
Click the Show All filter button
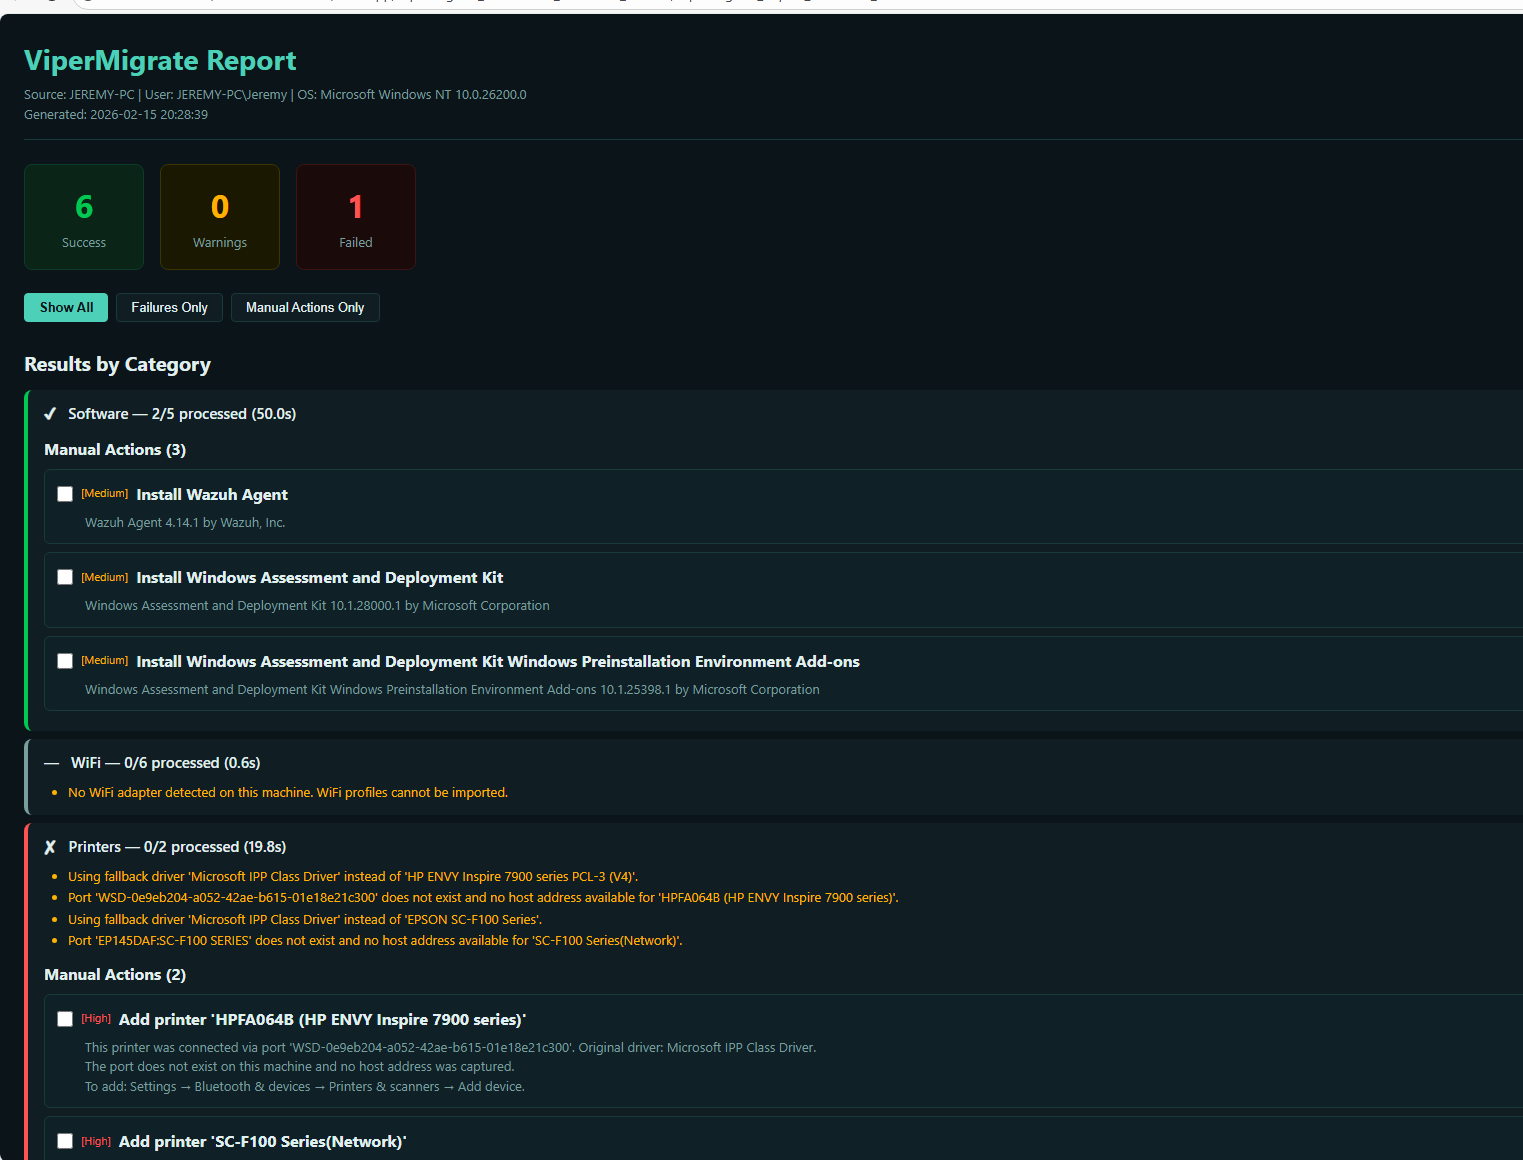point(66,307)
